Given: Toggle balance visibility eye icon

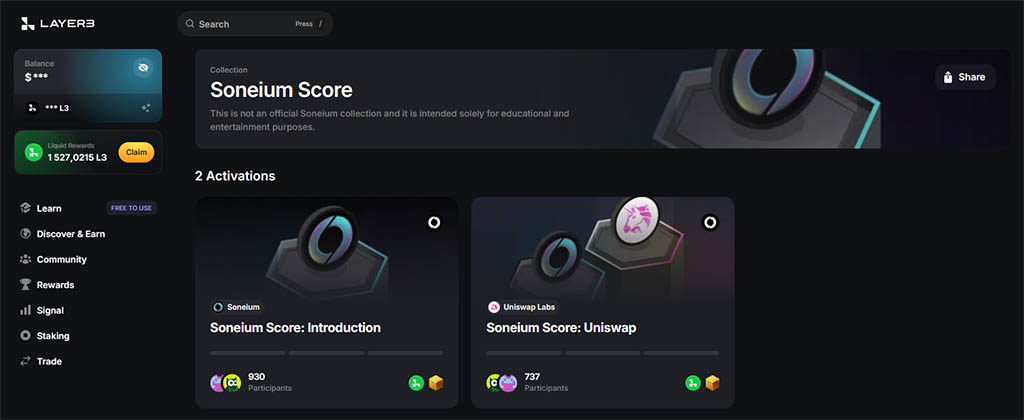Looking at the screenshot, I should [x=143, y=67].
